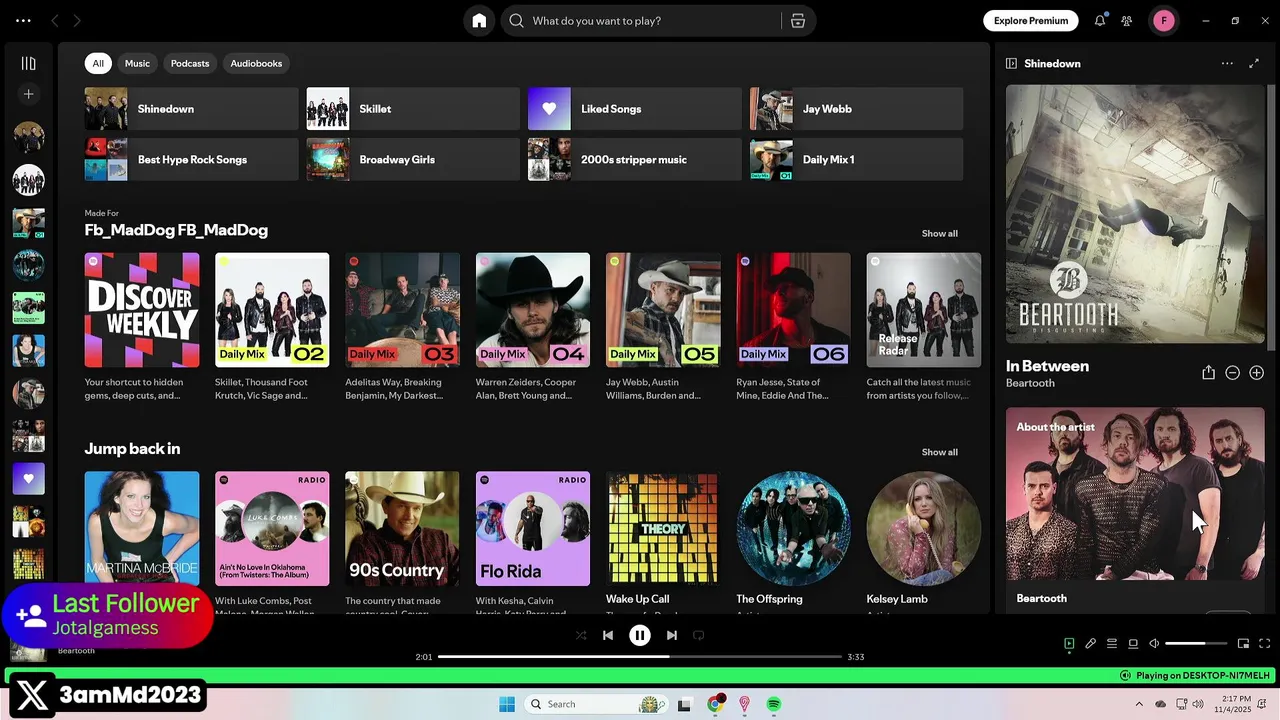
Task: Open Friend Activity icon
Action: point(1127,20)
